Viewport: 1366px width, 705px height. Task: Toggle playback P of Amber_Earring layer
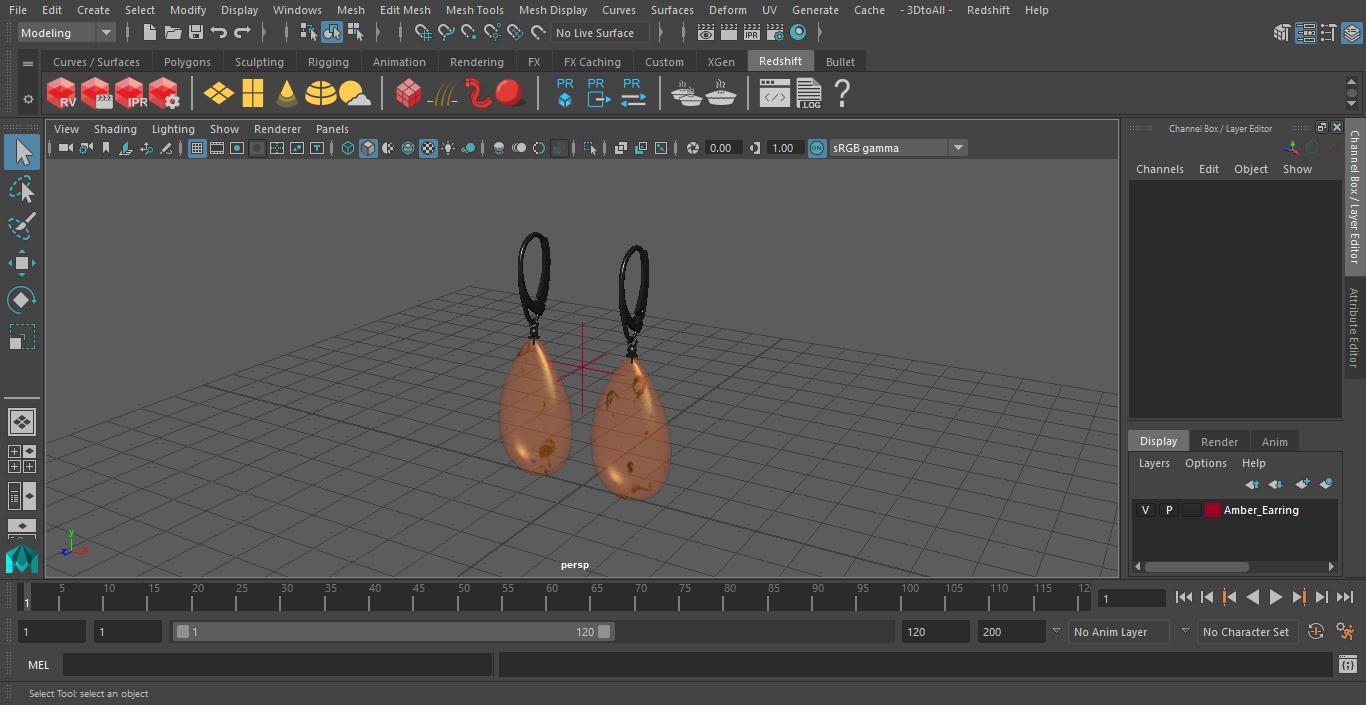pyautogui.click(x=1168, y=510)
